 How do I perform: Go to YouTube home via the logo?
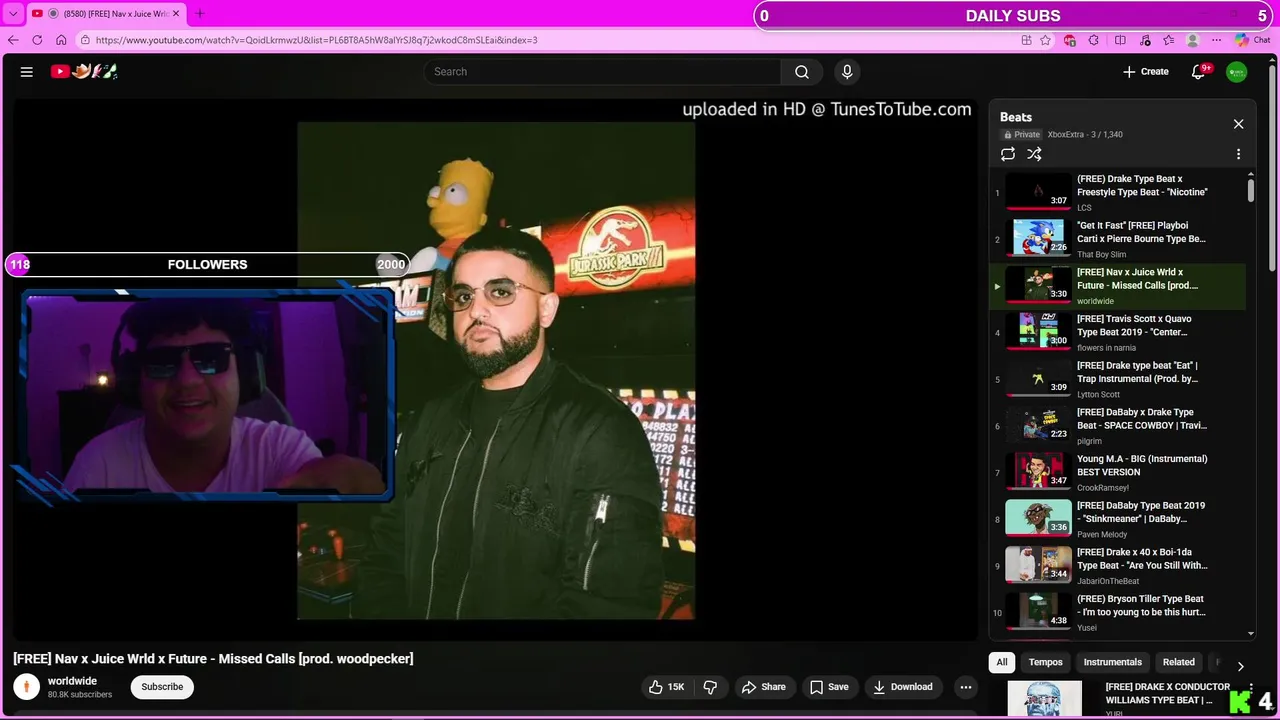(84, 71)
